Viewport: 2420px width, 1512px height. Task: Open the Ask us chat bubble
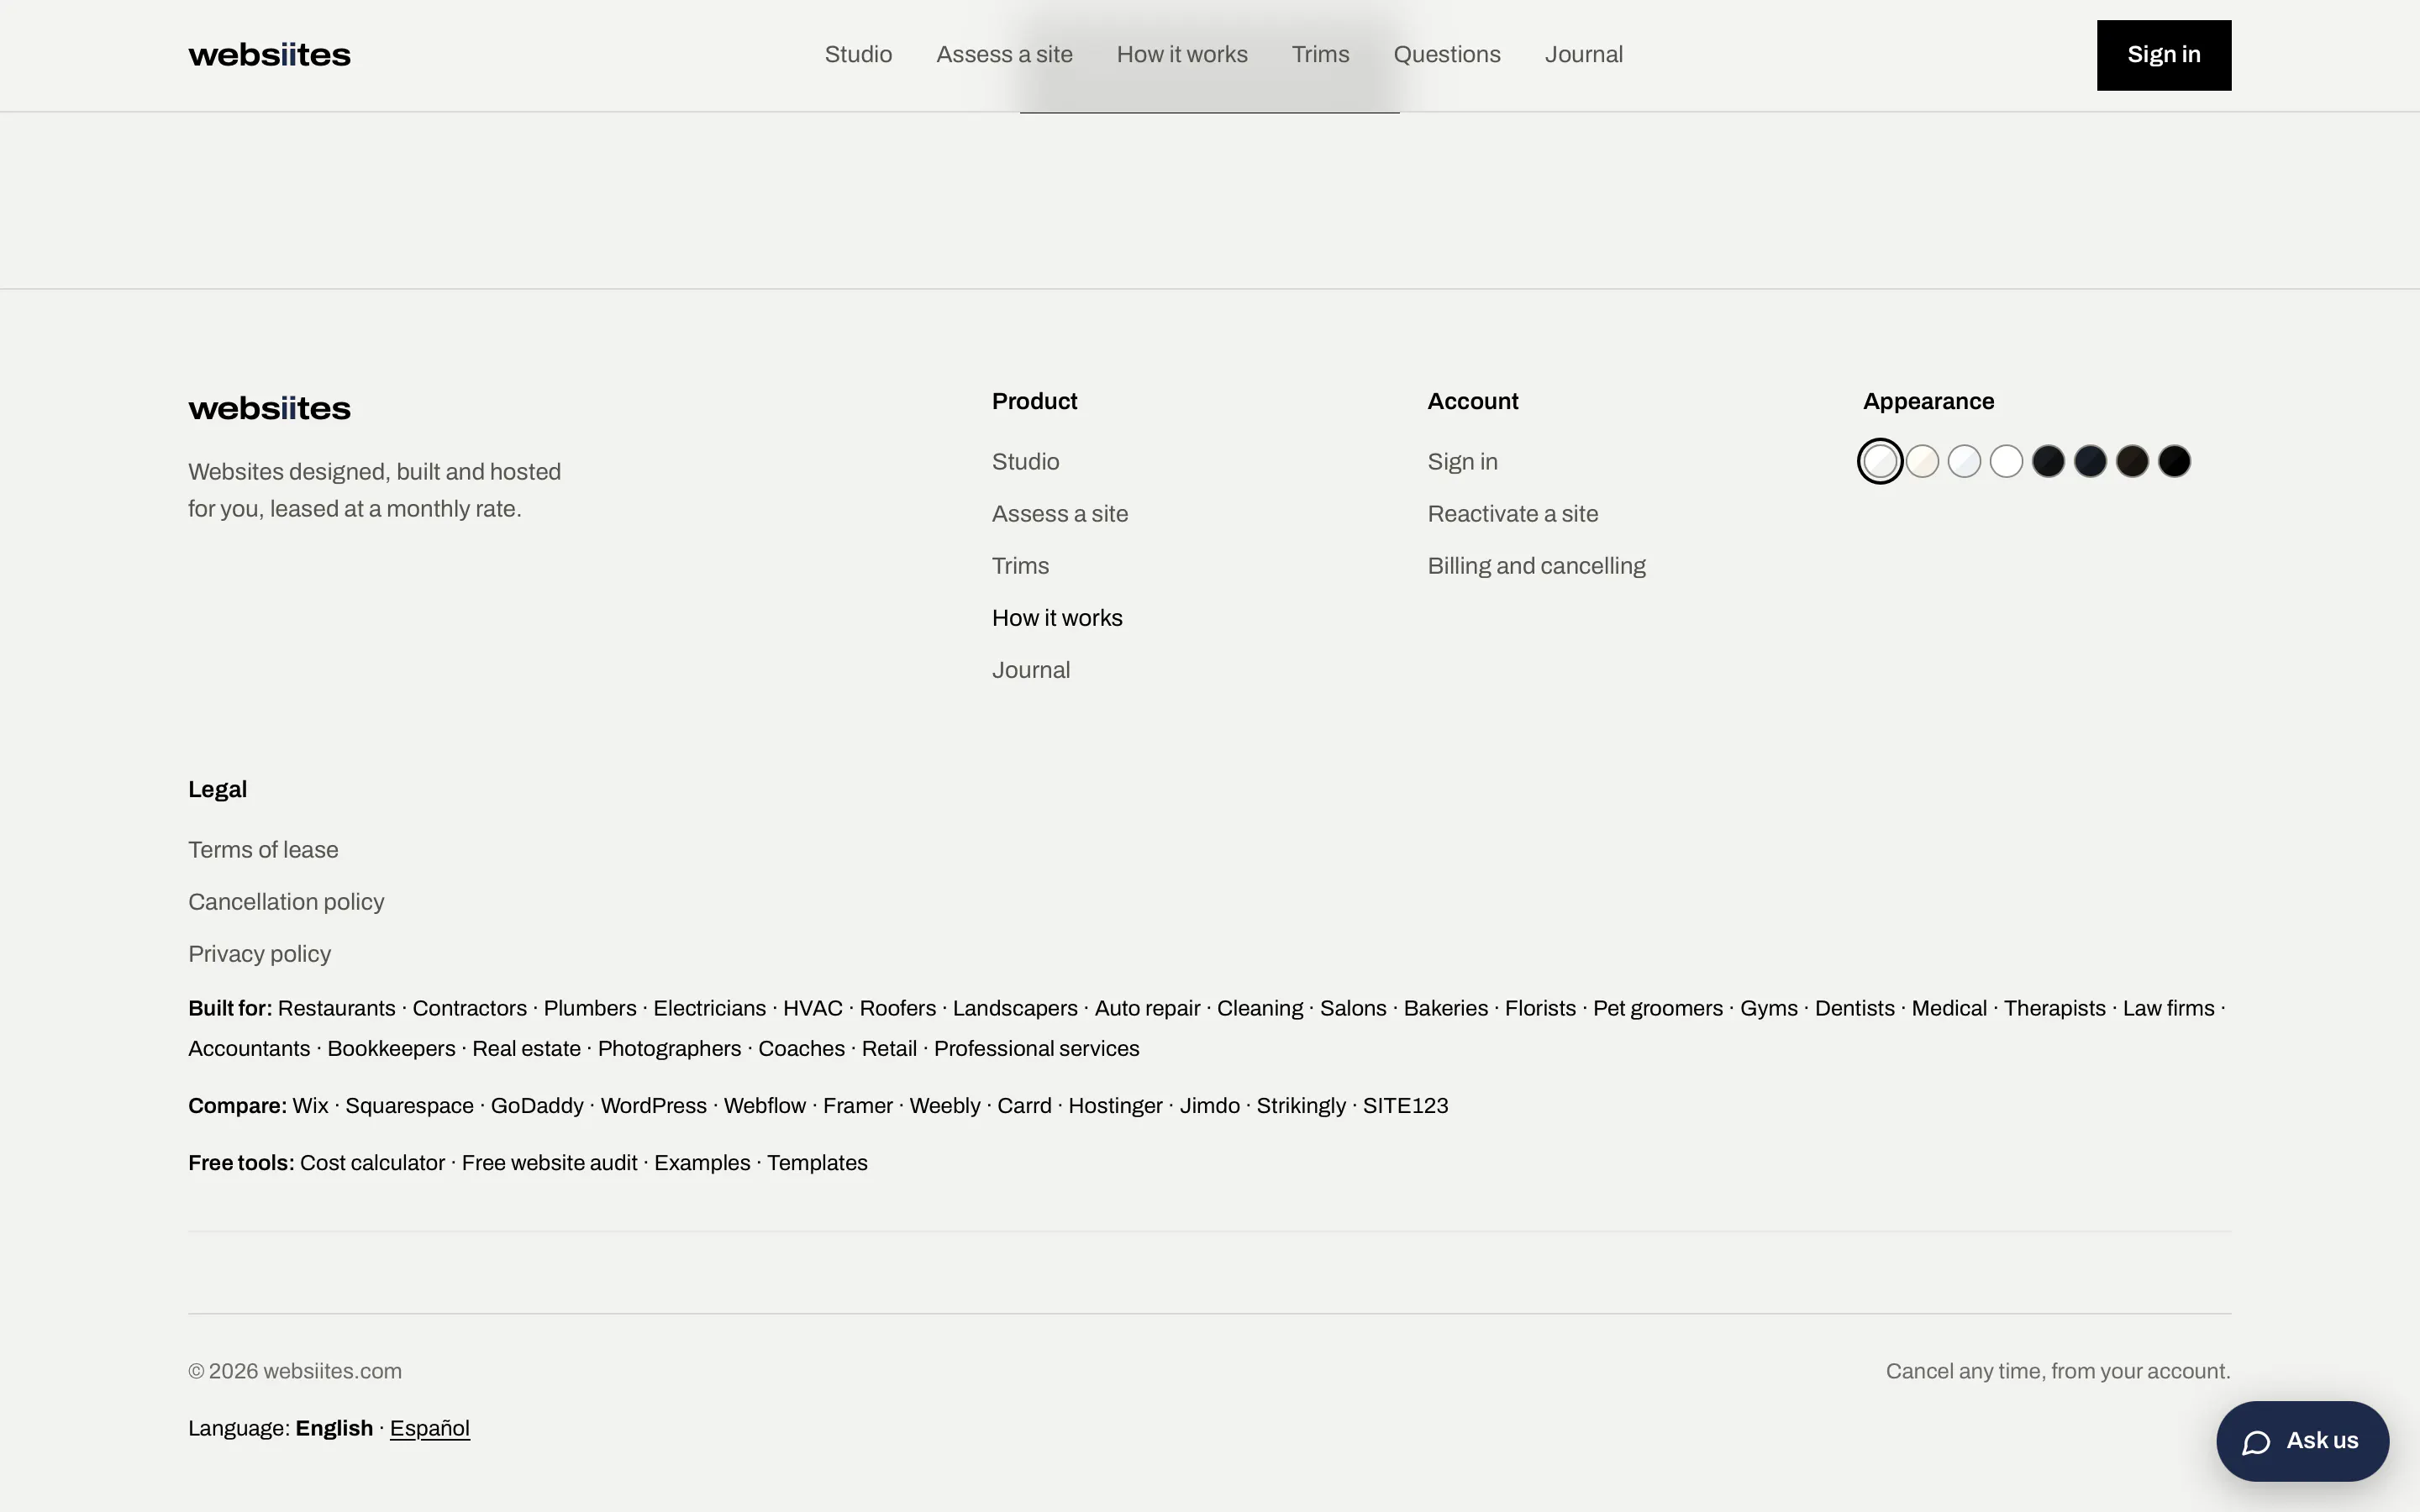coord(2302,1441)
